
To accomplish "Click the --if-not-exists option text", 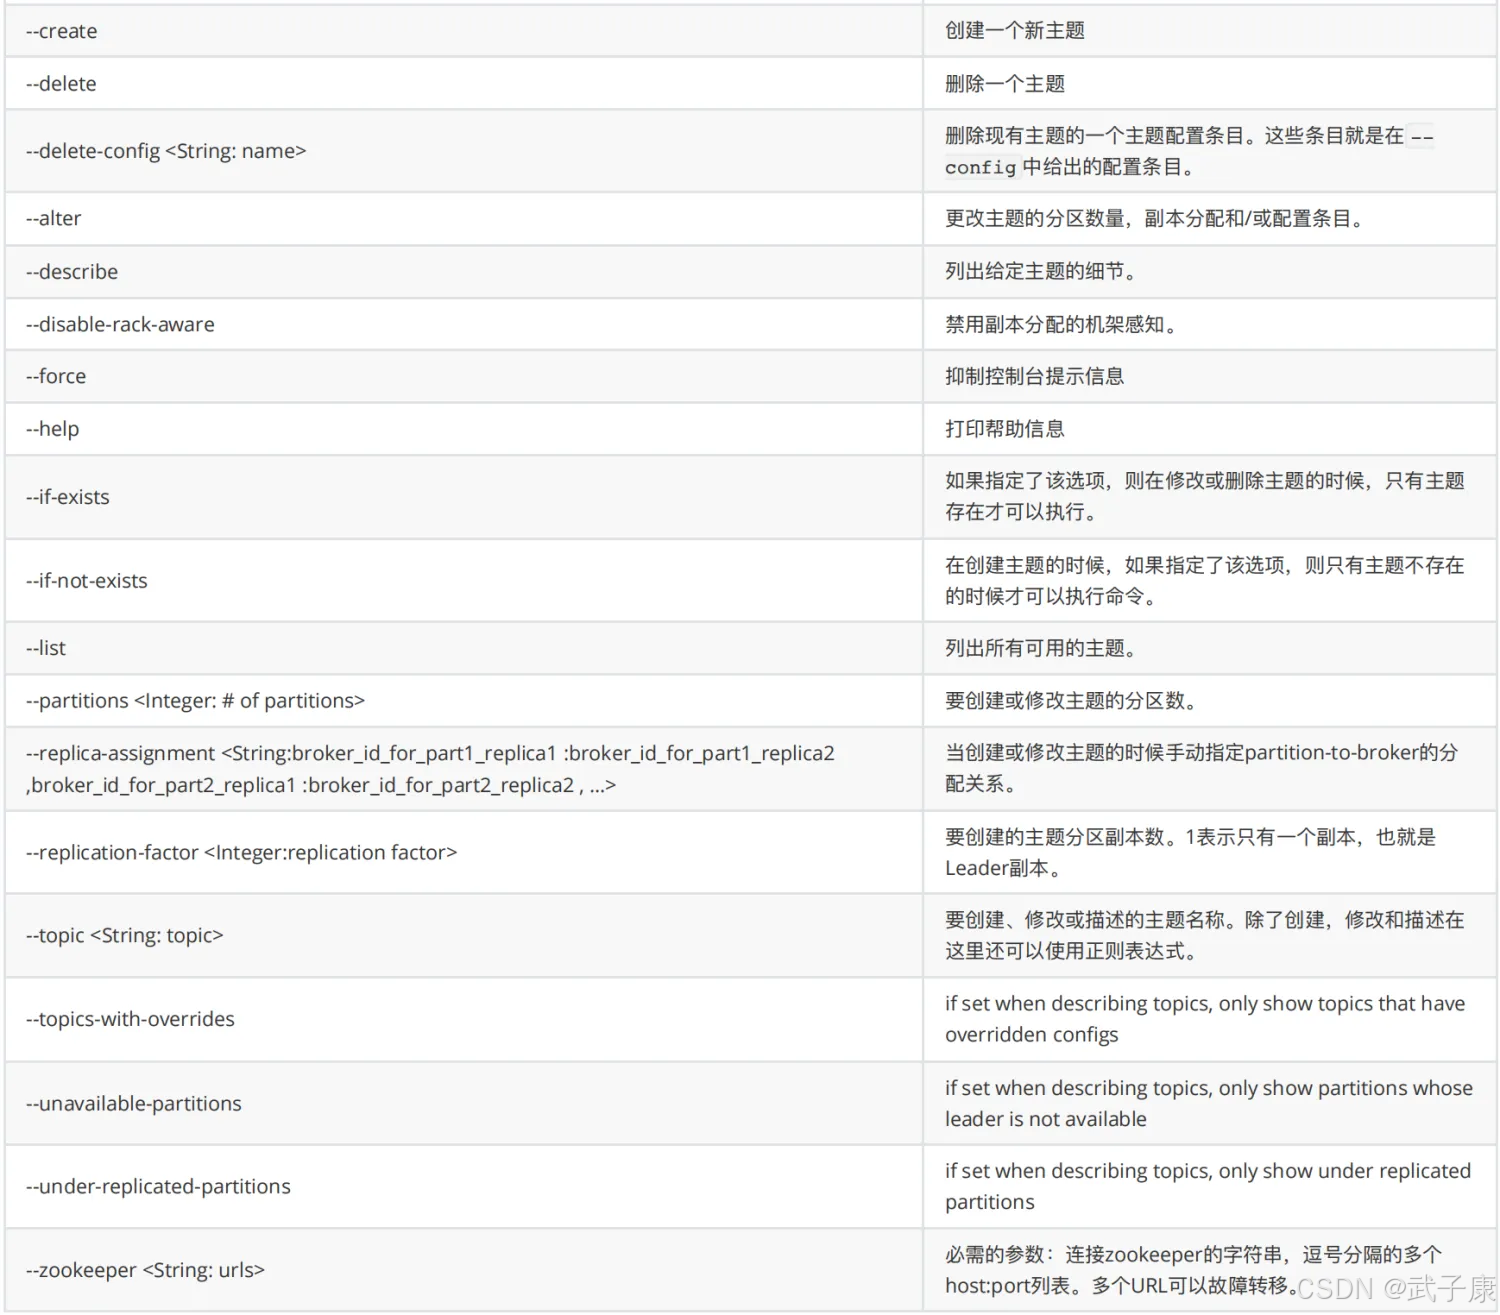I will (x=87, y=581).
